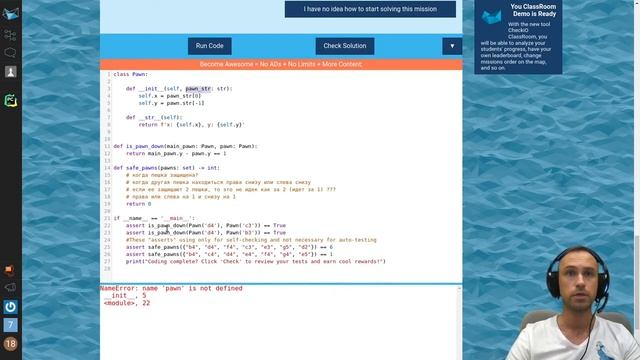Click the Run Code button

pos(209,46)
